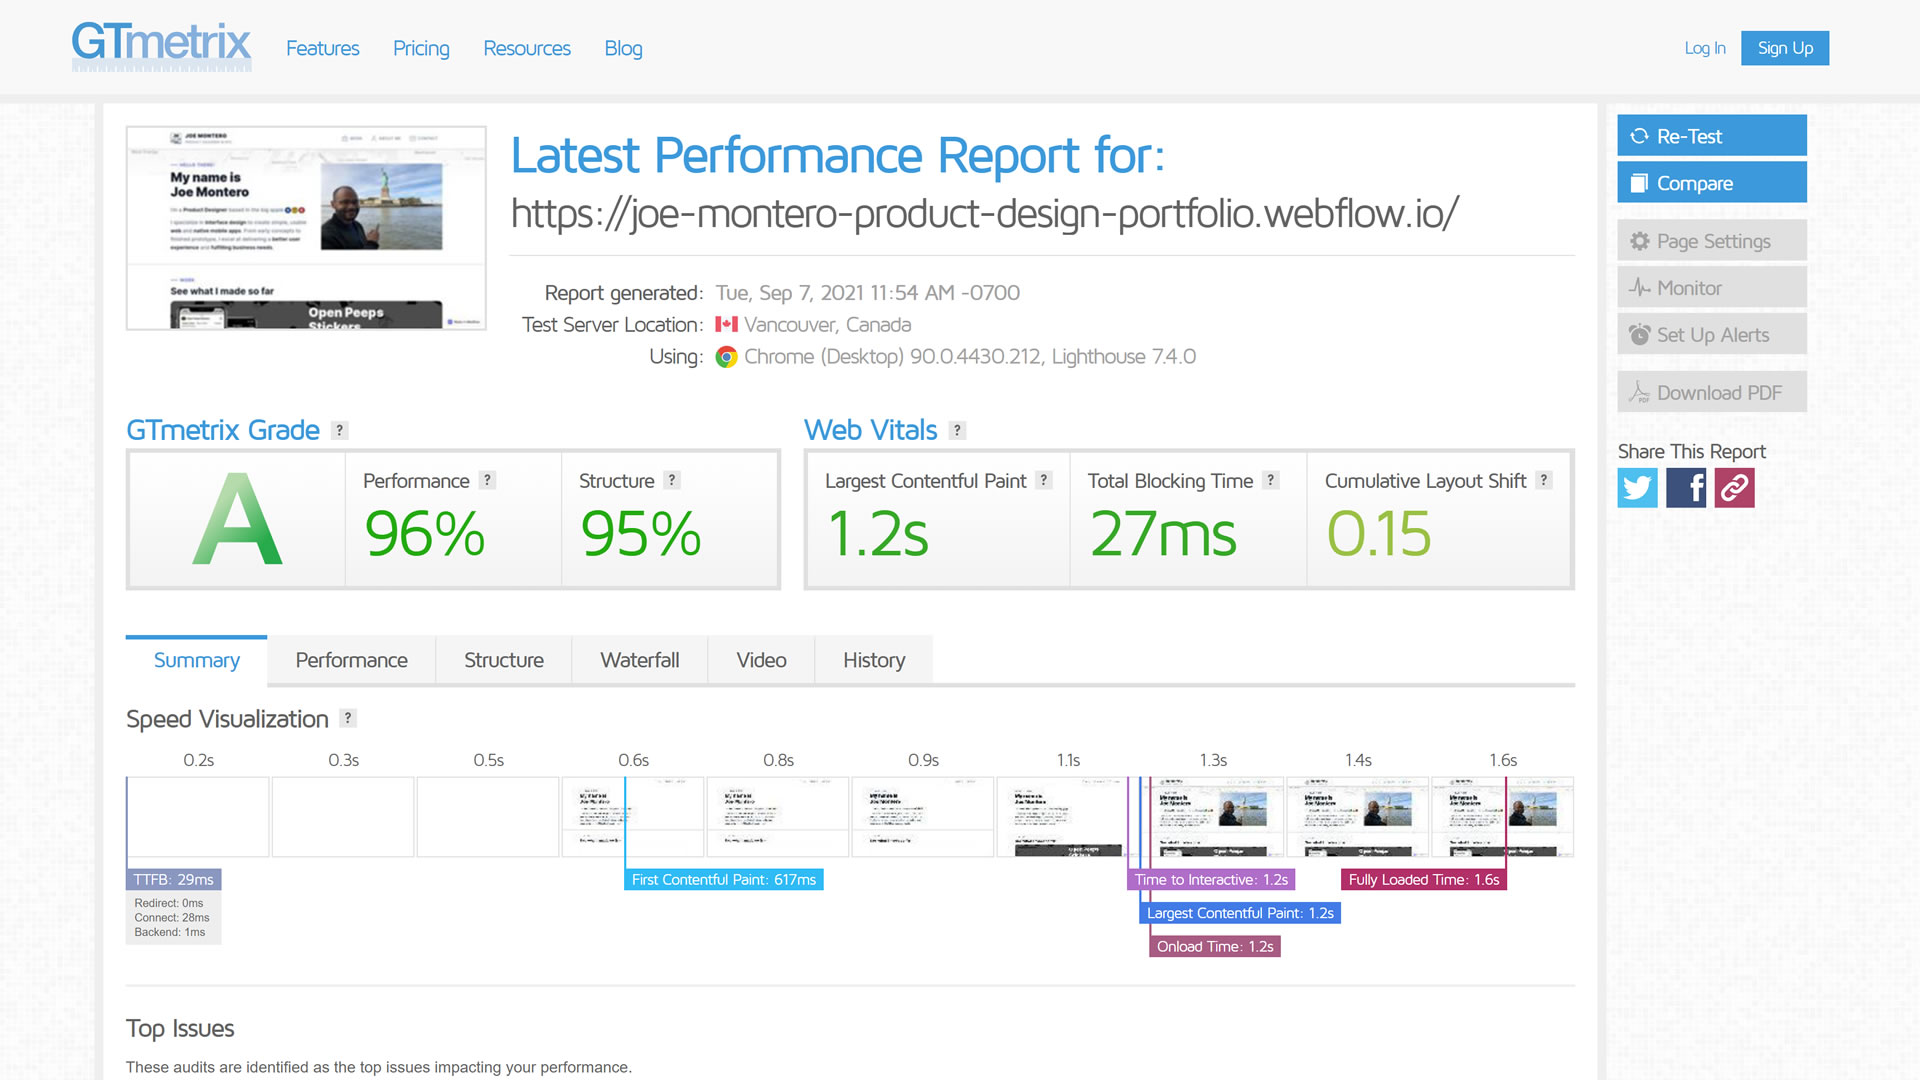This screenshot has height=1080, width=1920.
Task: Click the 0.6s filmstrip frame
Action: [x=633, y=817]
